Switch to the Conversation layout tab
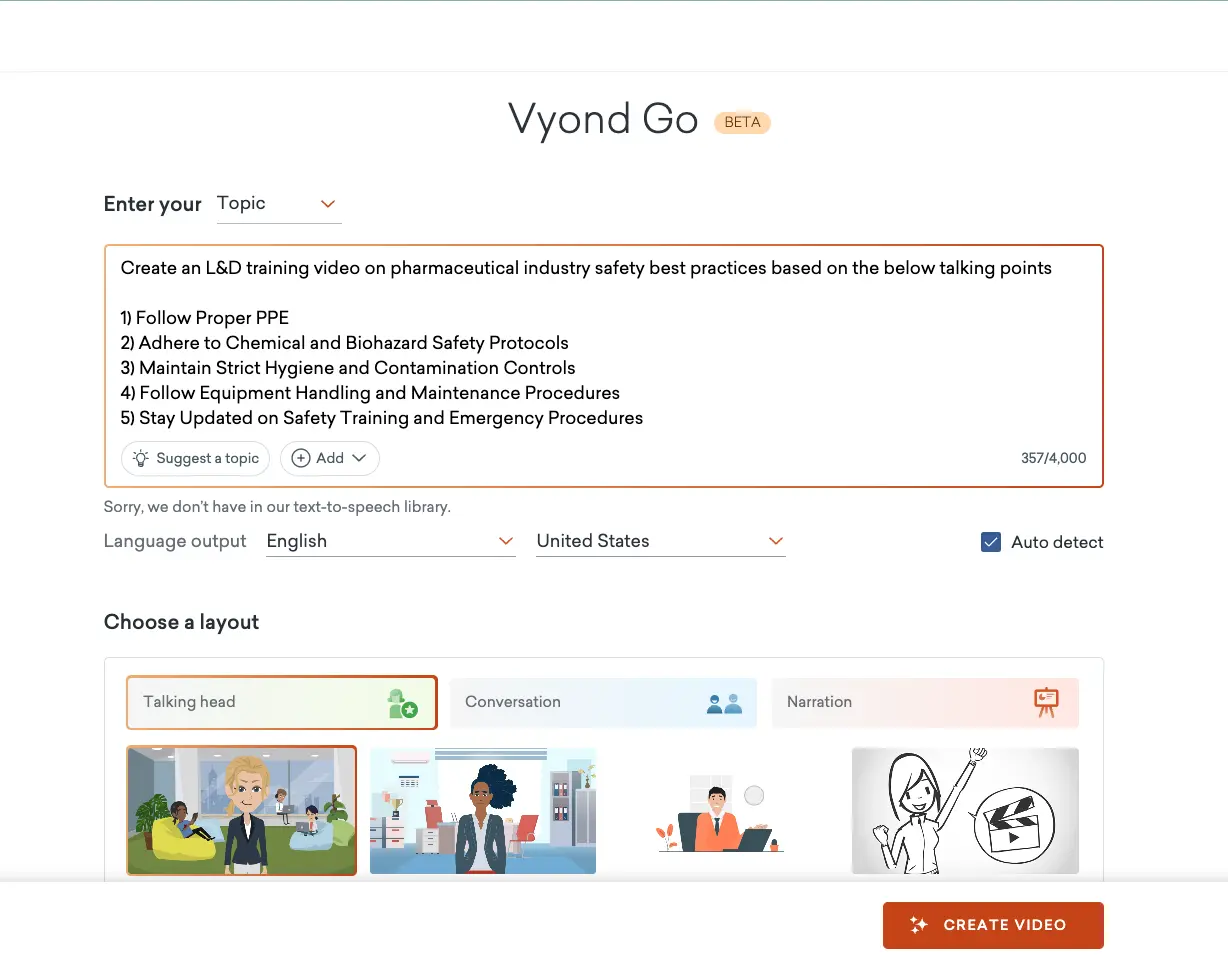1228x969 pixels. [604, 702]
